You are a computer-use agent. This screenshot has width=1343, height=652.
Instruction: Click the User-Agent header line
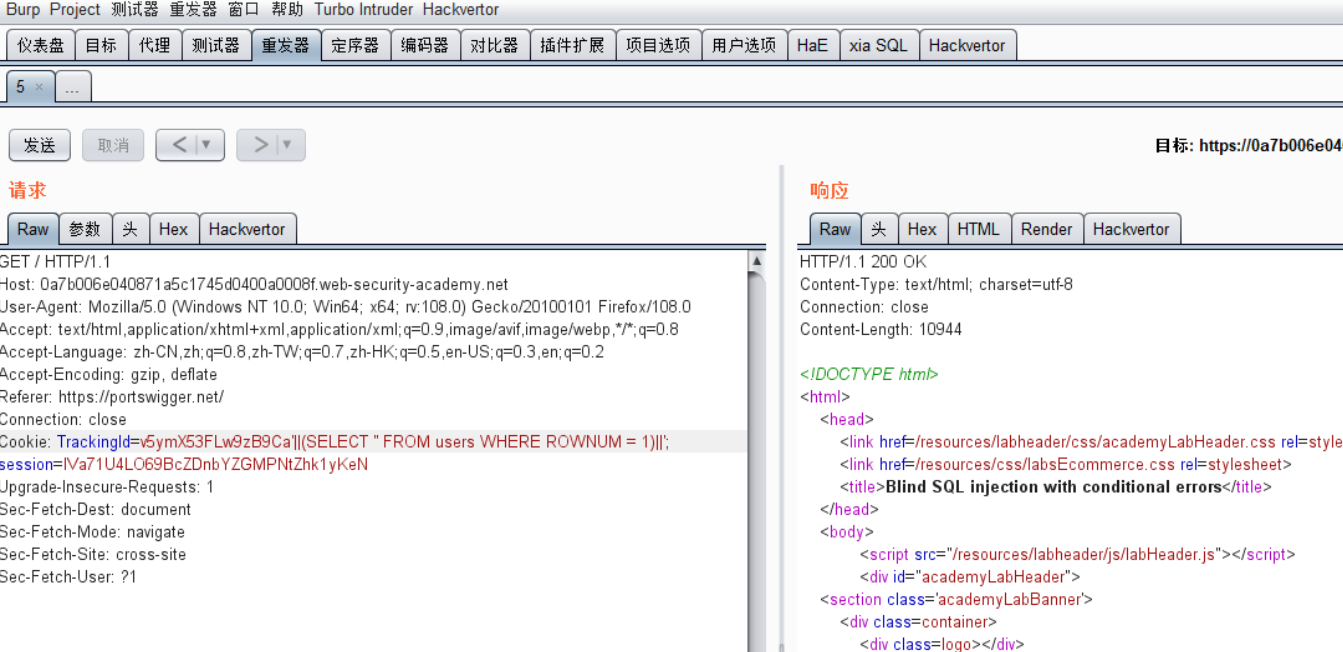[345, 307]
